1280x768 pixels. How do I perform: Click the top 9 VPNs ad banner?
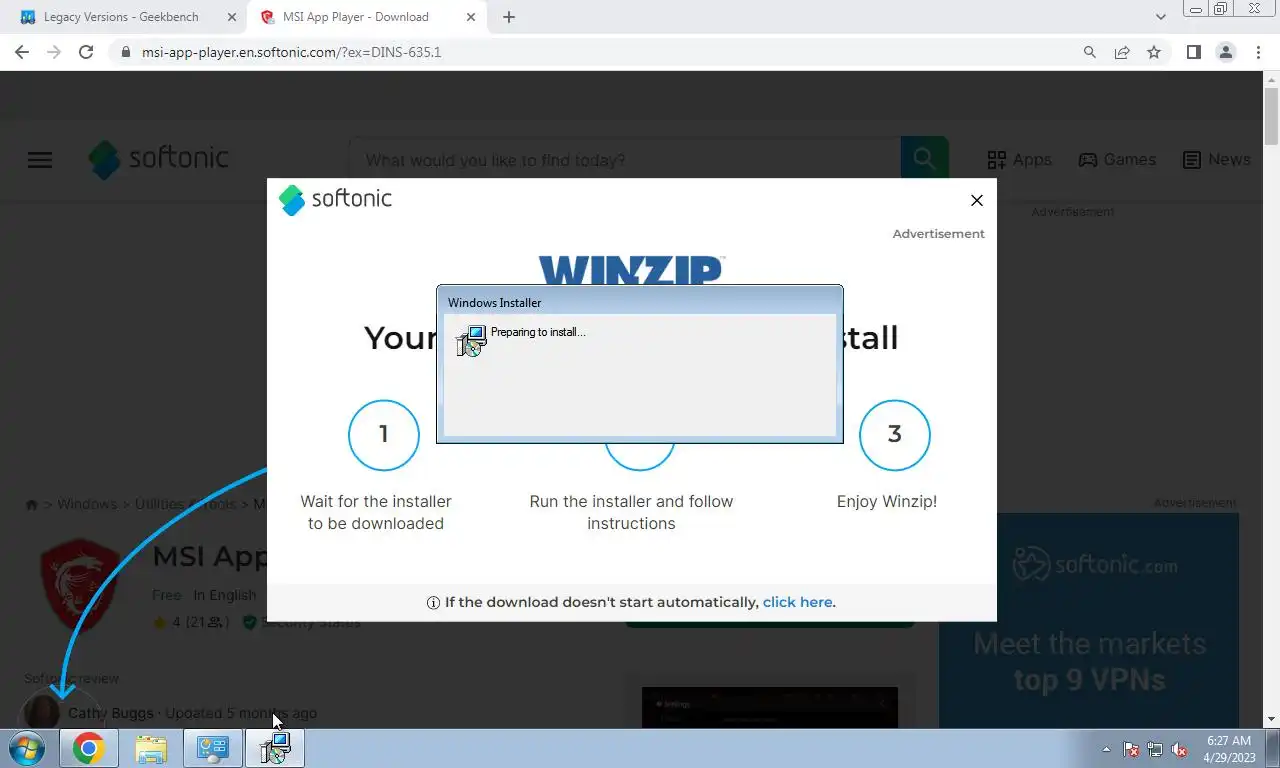coord(1089,621)
